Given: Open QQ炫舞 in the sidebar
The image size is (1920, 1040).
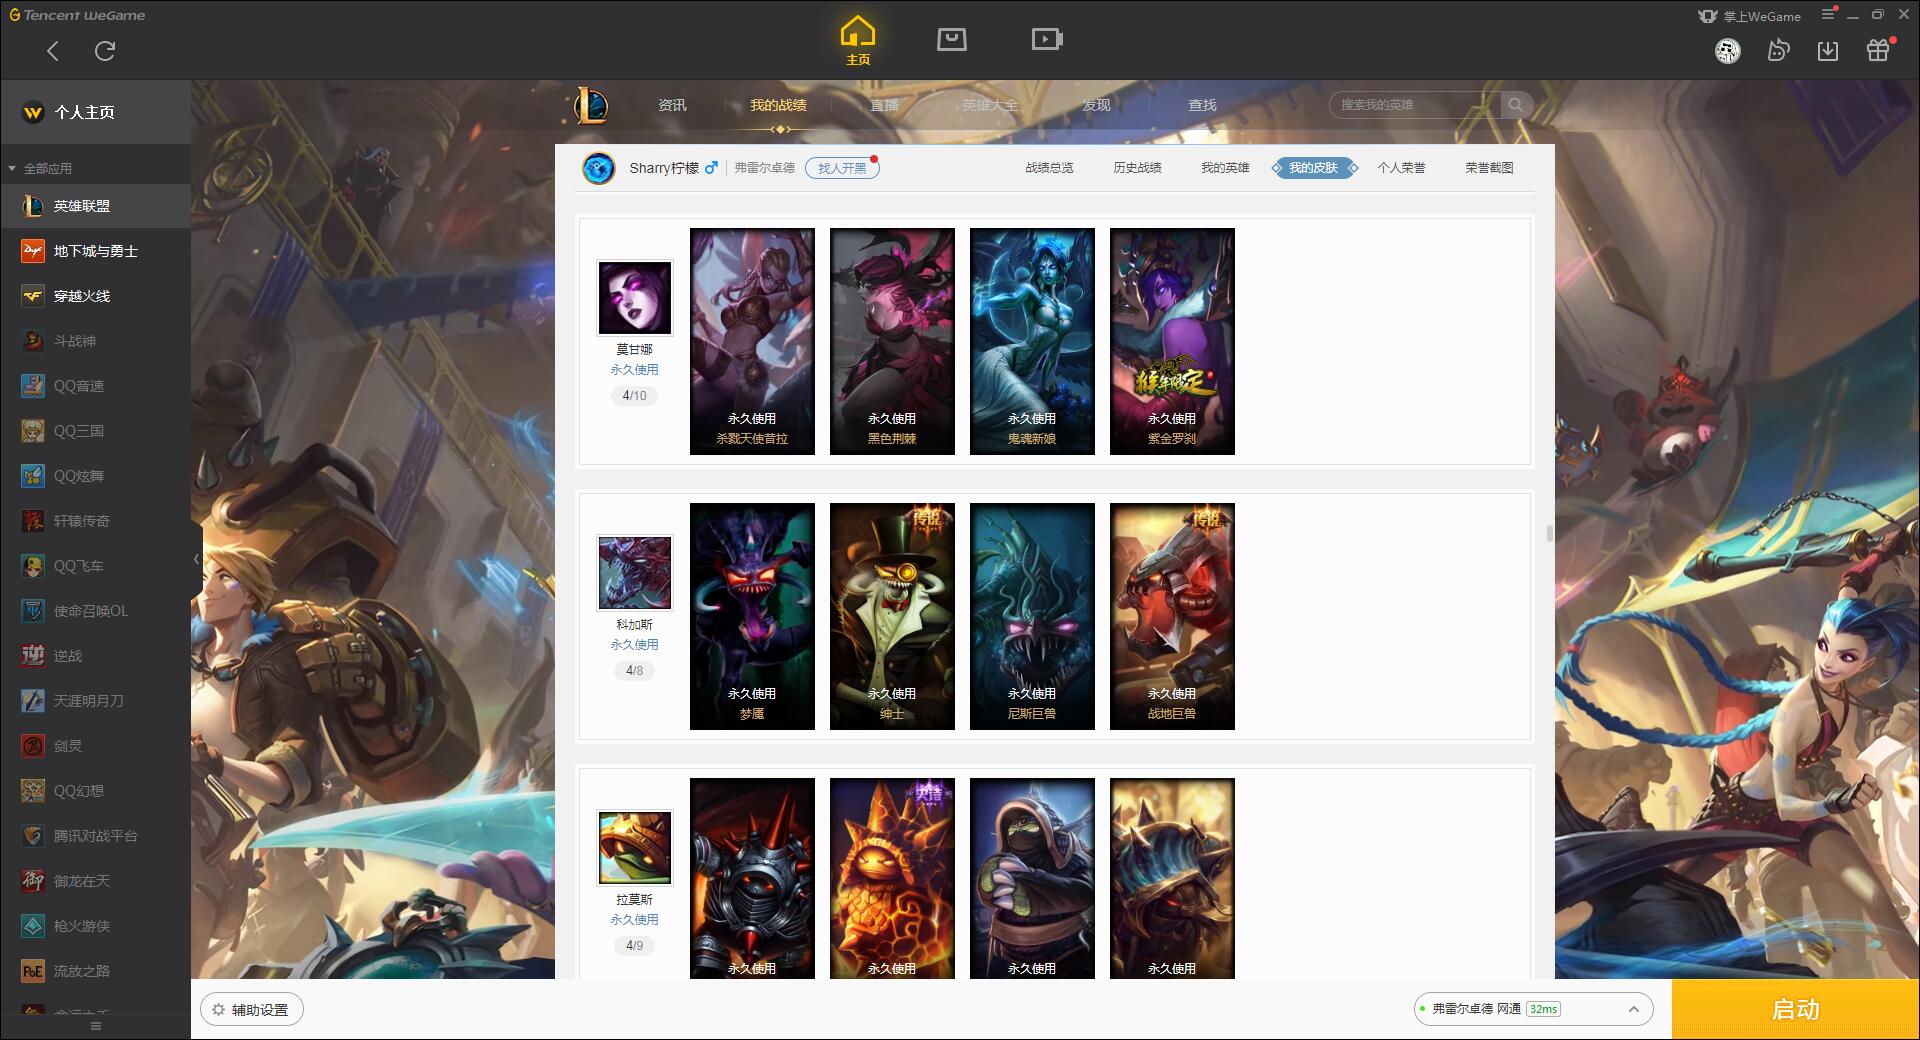Looking at the screenshot, I should point(95,476).
